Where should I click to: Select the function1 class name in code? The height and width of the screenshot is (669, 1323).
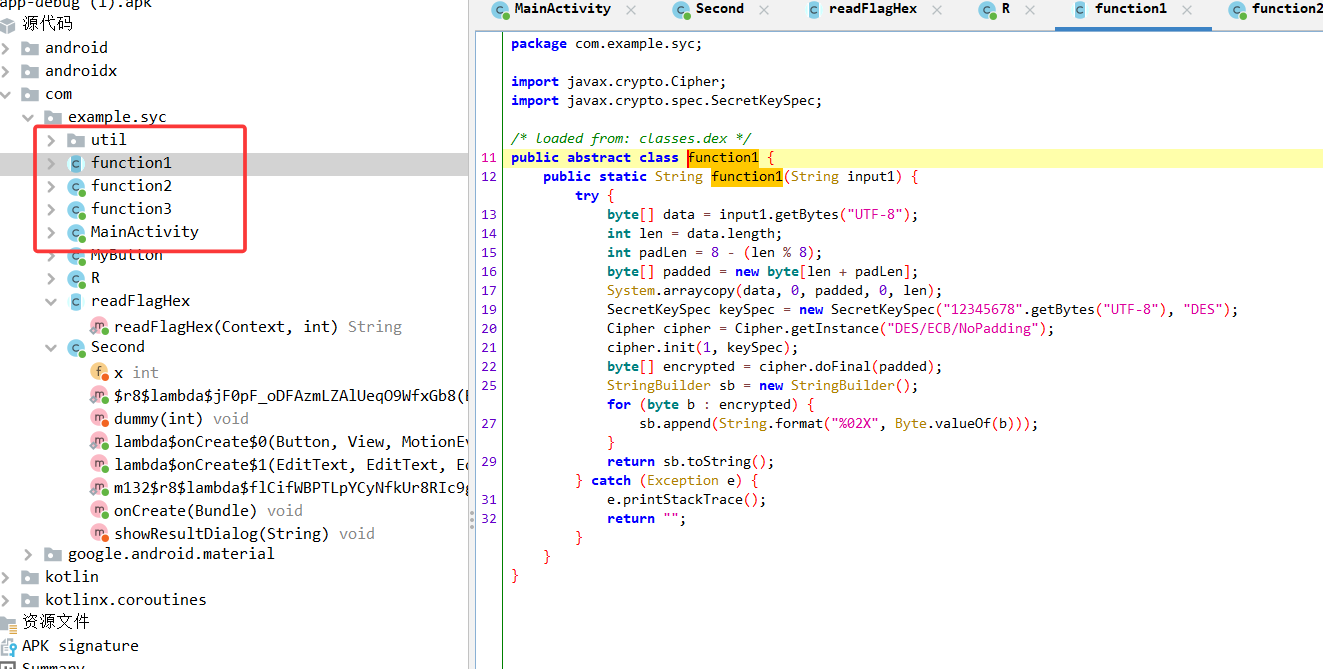(723, 157)
